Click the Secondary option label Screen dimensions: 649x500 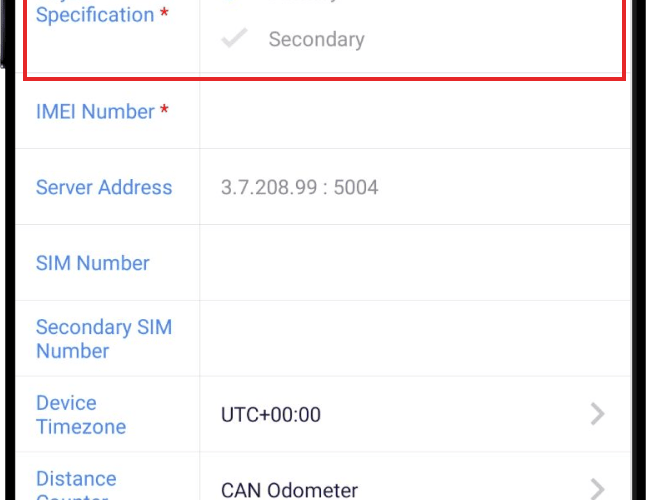point(316,40)
